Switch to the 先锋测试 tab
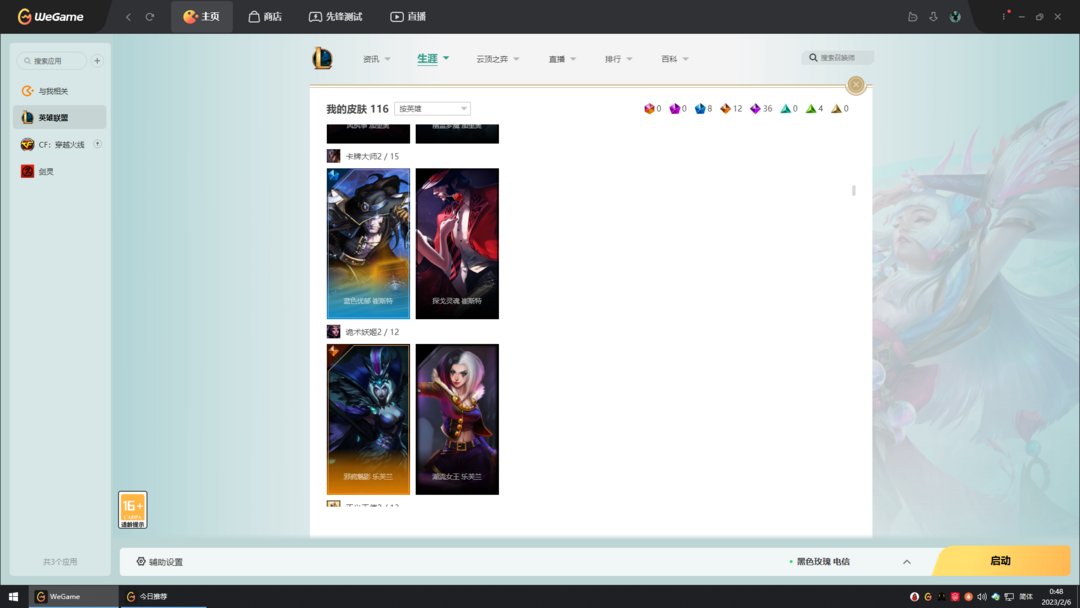This screenshot has width=1080, height=608. coord(335,17)
